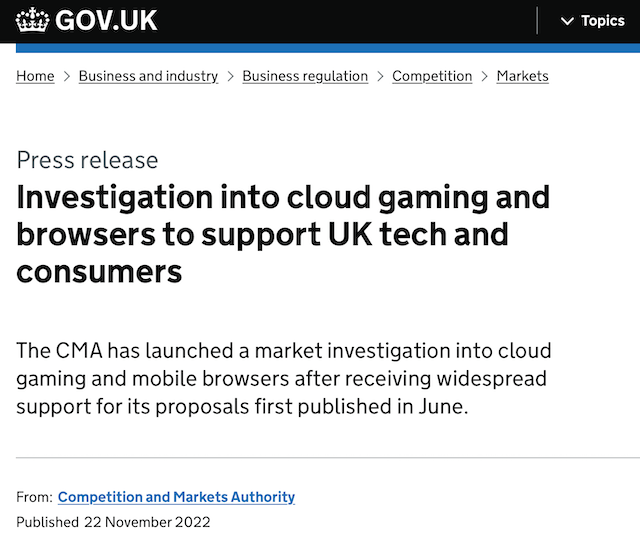
Task: Click the blue bar under the header
Action: (x=328, y=48)
